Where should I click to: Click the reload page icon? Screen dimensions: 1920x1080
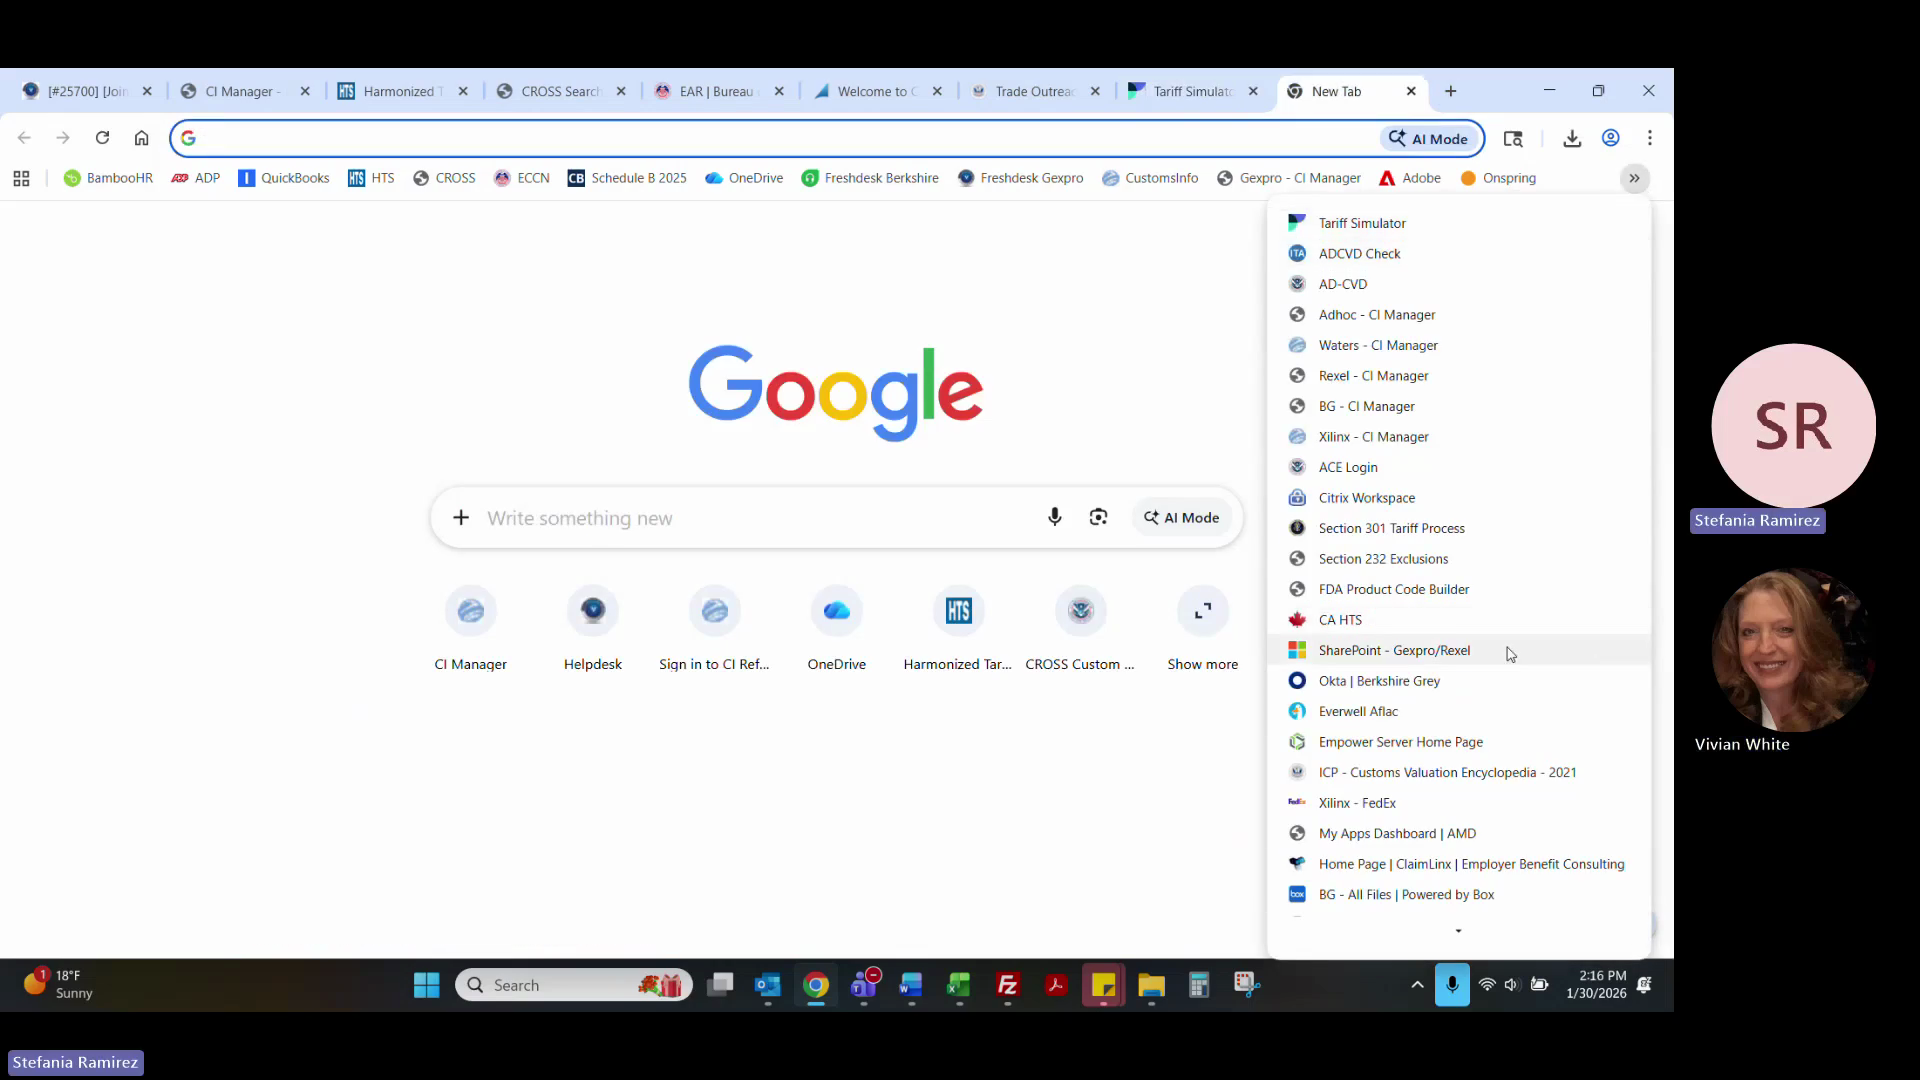pos(102,138)
